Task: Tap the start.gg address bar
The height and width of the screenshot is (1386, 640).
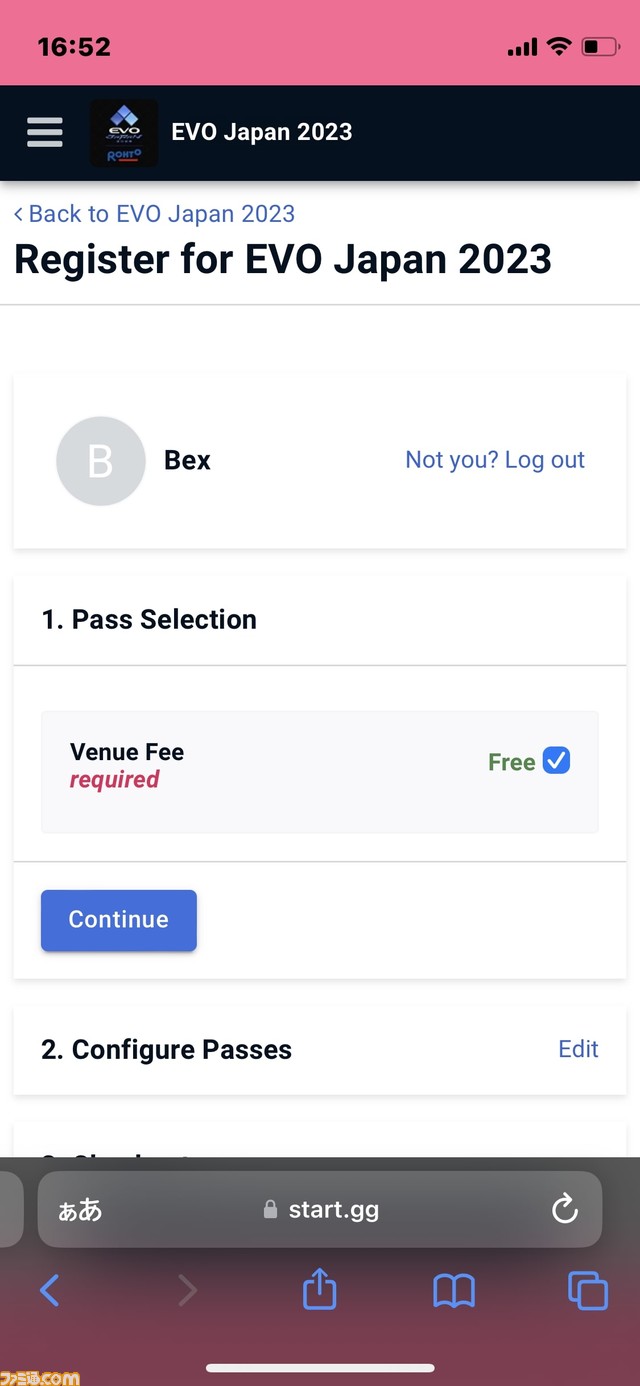Action: [320, 1209]
